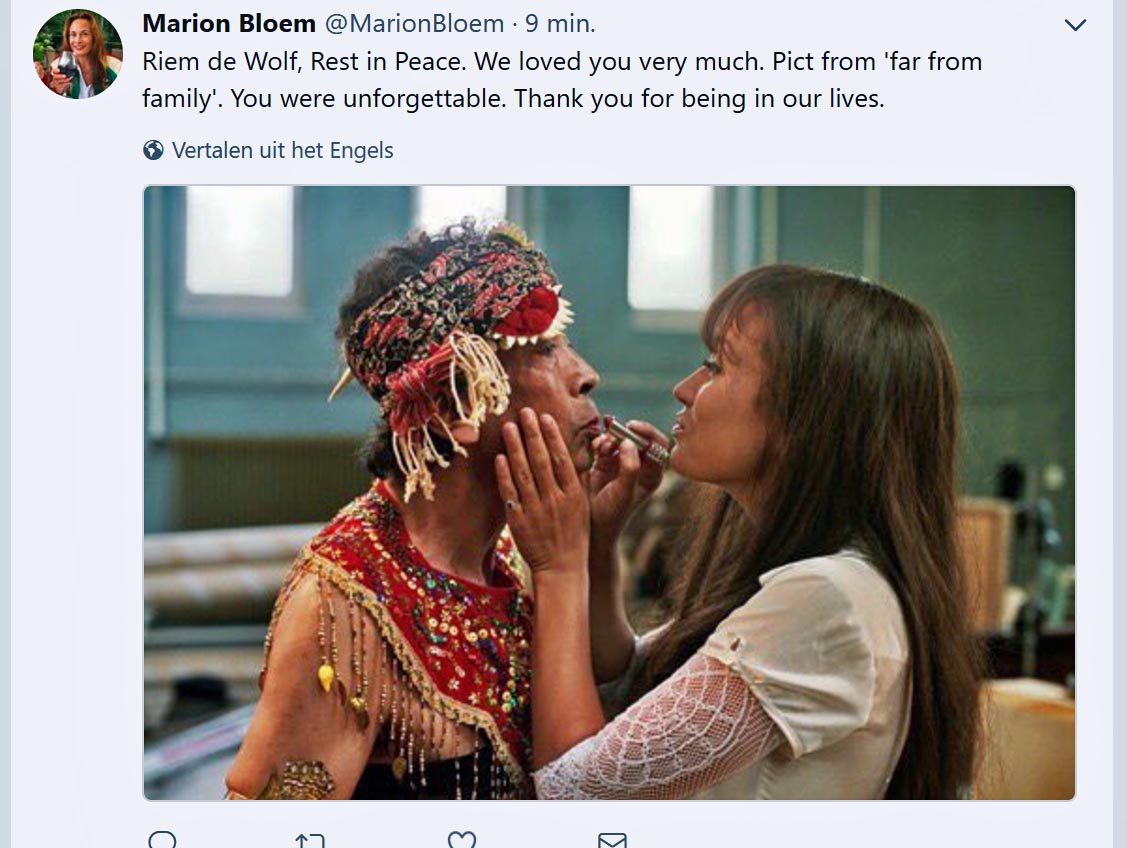The image size is (1127, 848).
Task: Translate tweet with "Vertalen uit het Engels"
Action: tap(282, 151)
